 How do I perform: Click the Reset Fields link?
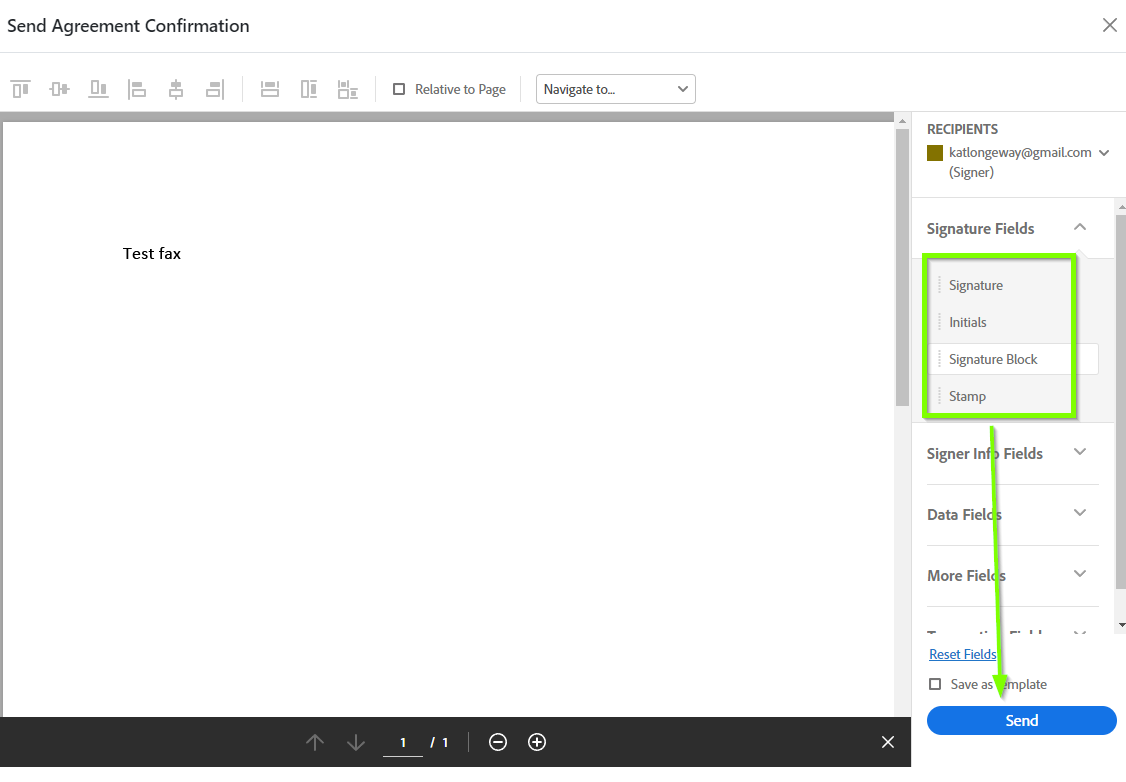(x=962, y=654)
